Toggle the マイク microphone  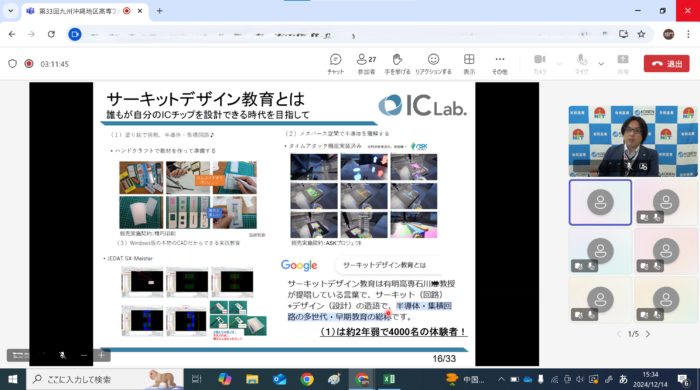click(582, 64)
